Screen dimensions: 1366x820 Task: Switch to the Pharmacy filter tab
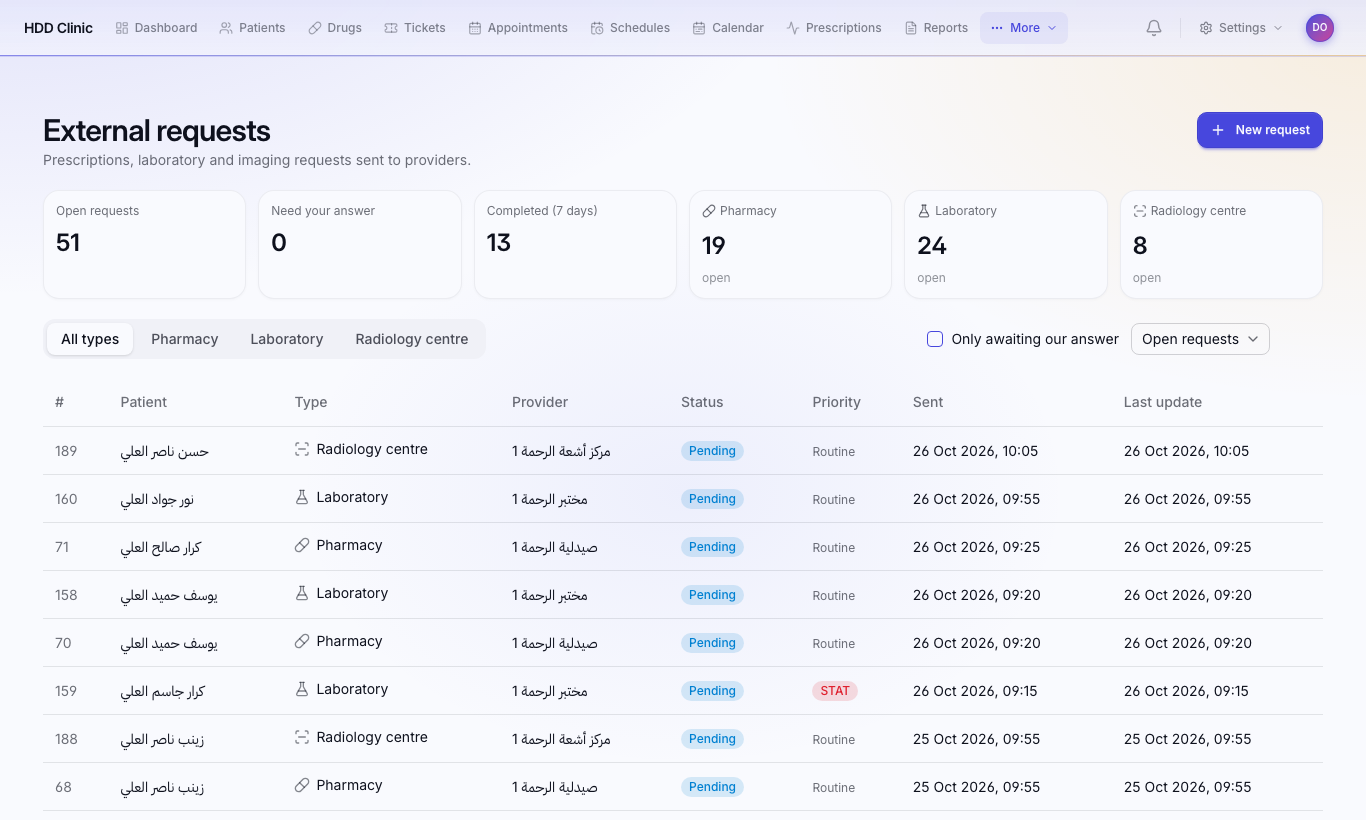tap(185, 339)
